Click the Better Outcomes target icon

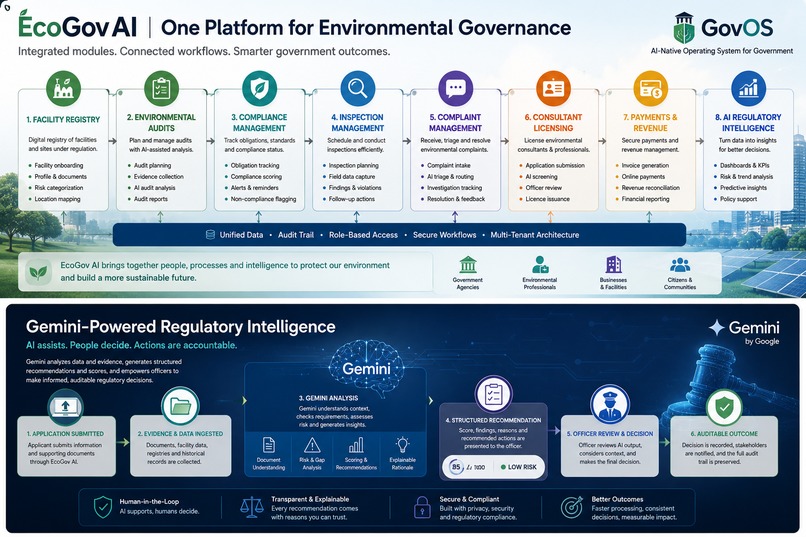(572, 507)
